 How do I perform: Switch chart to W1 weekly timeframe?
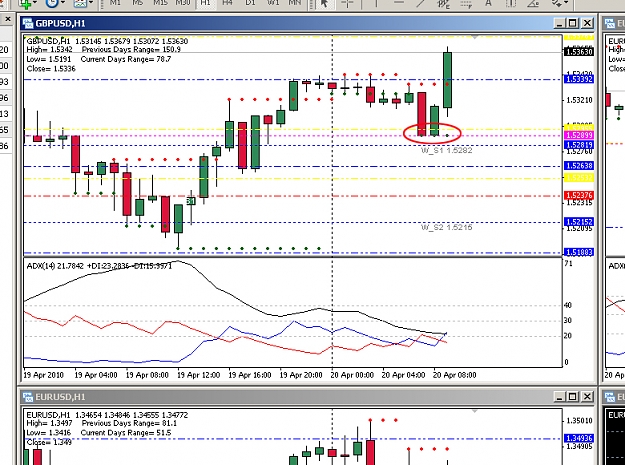coord(273,3)
